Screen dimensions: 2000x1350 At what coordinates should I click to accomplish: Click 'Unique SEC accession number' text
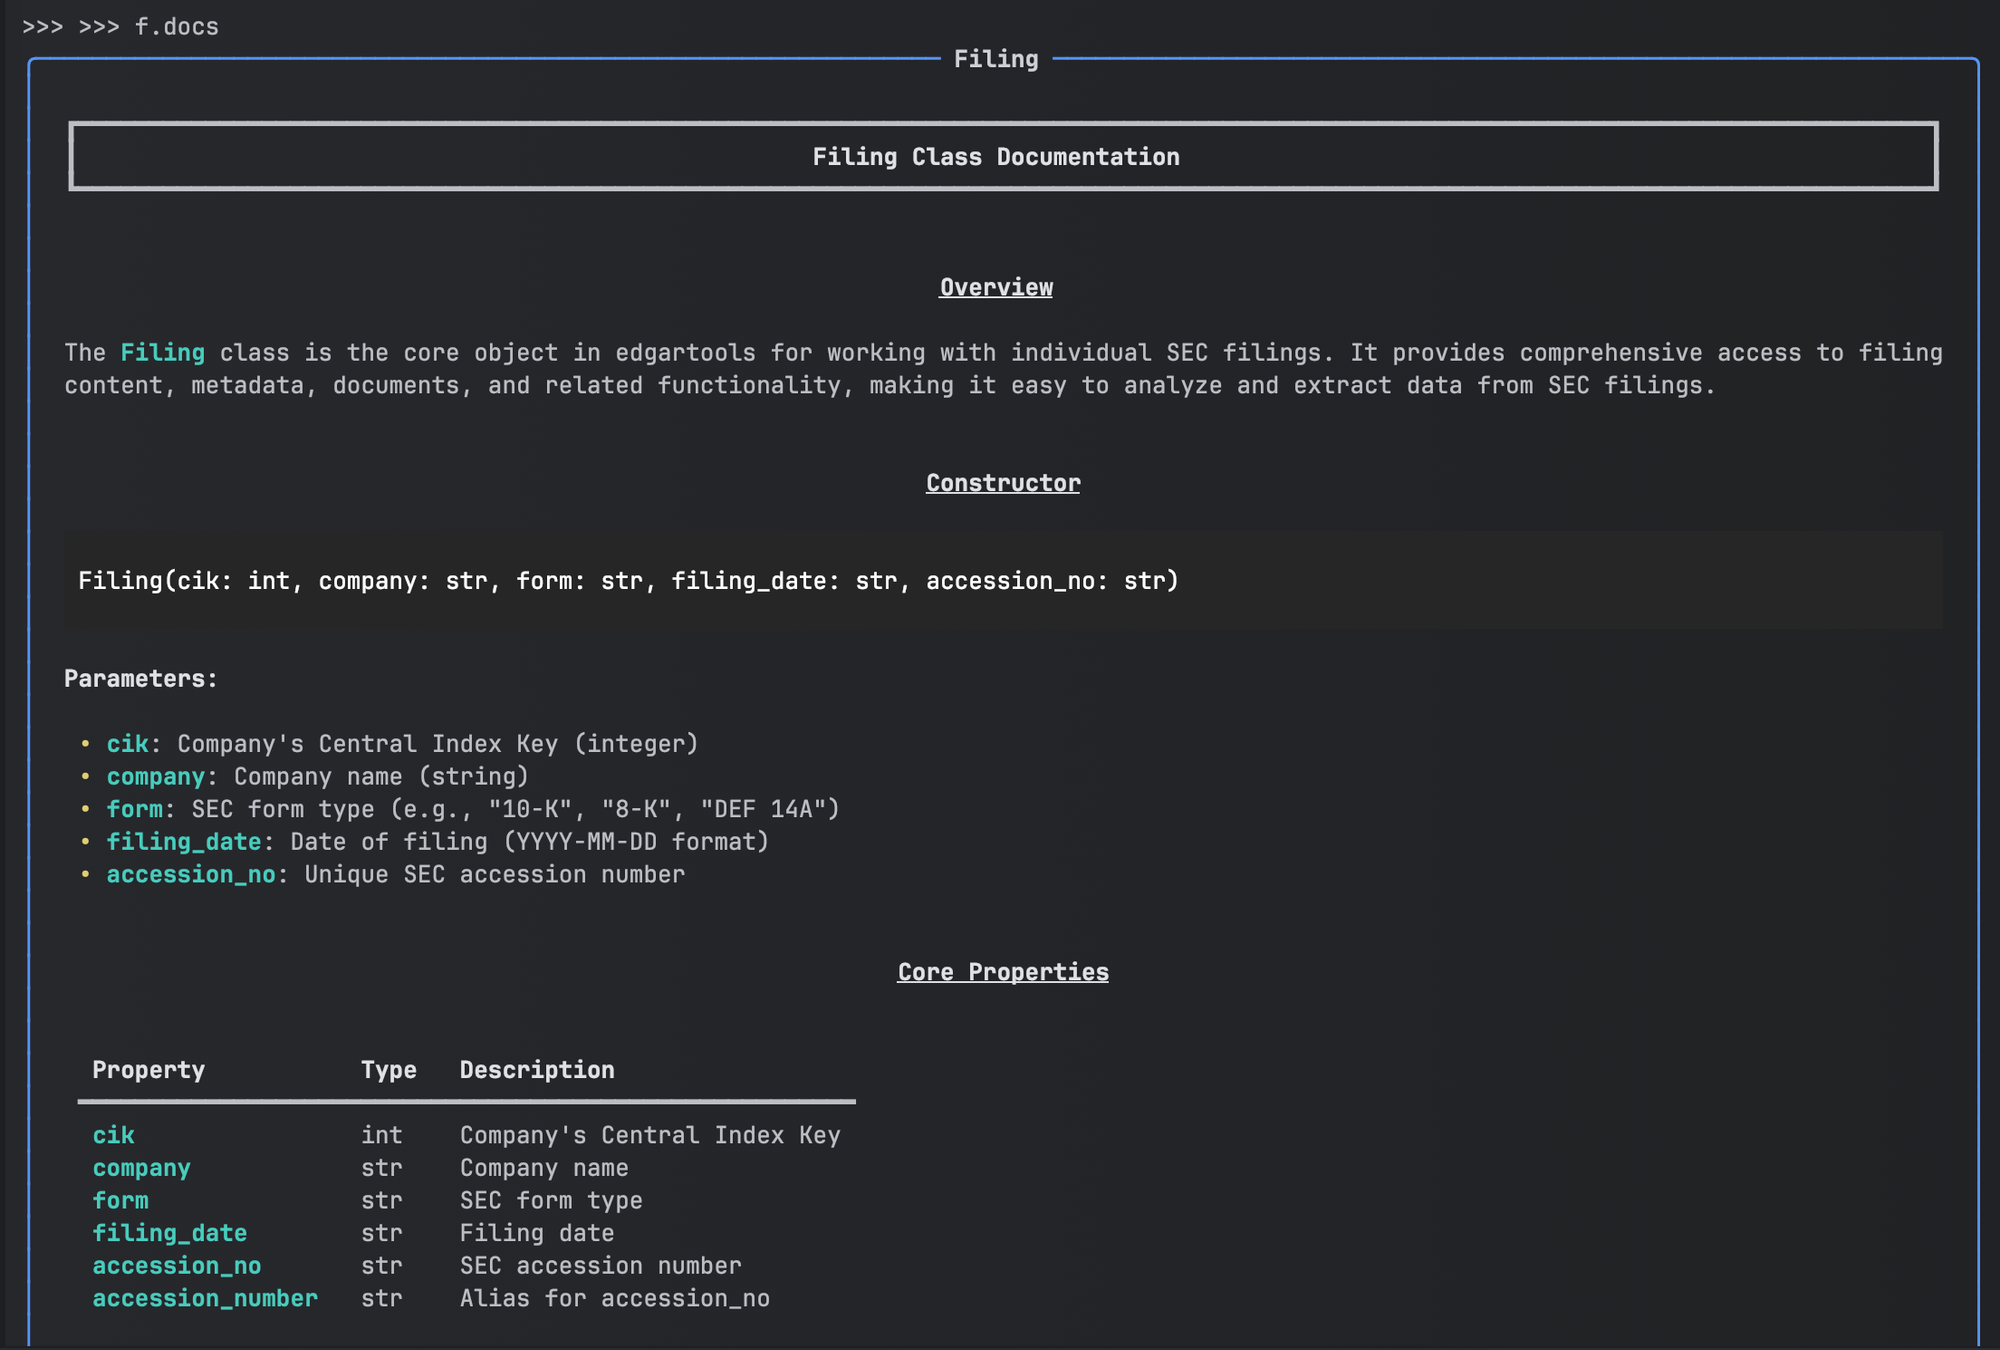point(495,874)
